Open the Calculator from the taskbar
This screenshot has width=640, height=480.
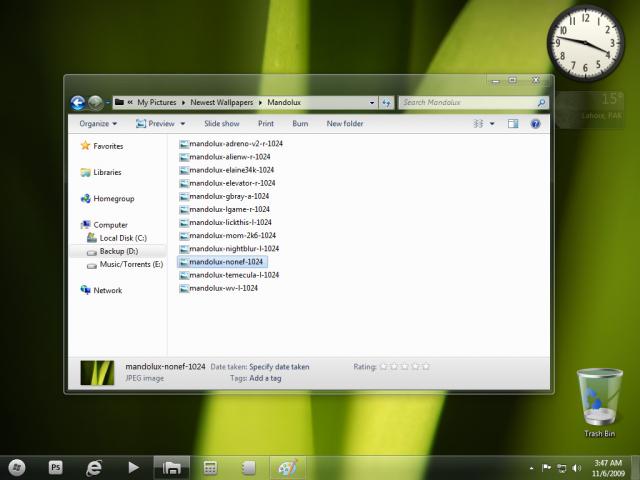click(210, 468)
